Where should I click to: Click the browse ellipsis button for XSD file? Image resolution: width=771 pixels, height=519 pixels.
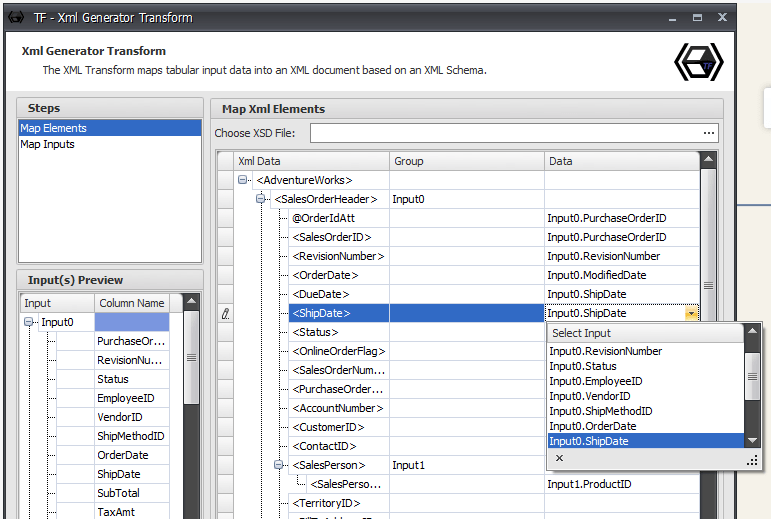[x=709, y=133]
